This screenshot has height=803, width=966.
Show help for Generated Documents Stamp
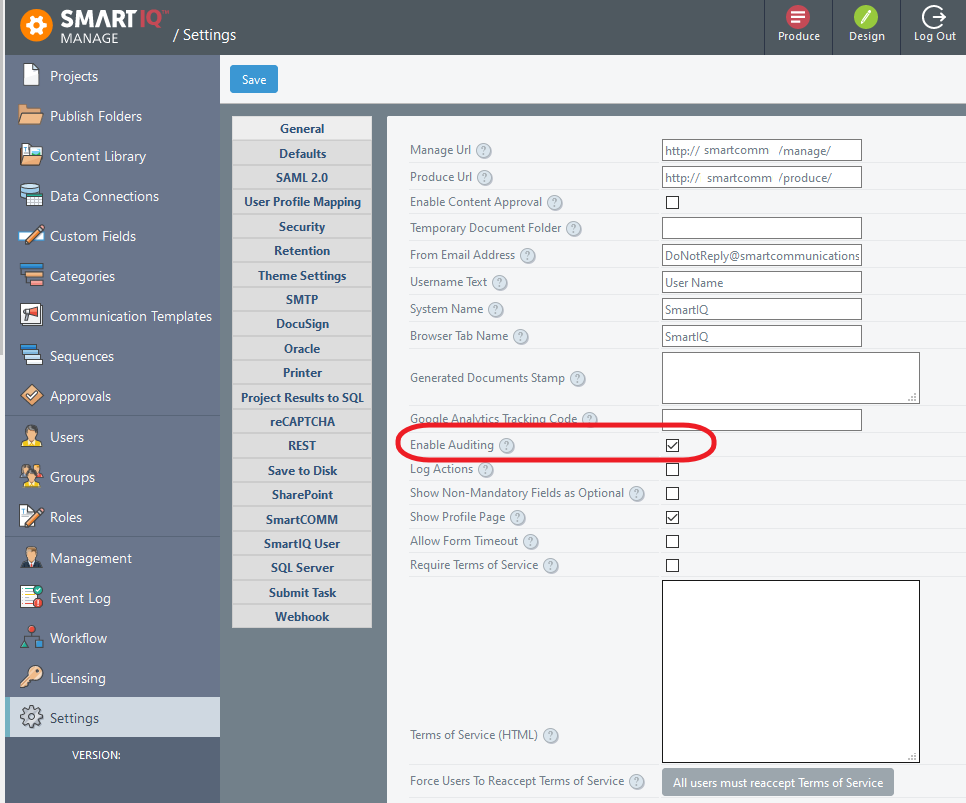(x=577, y=378)
